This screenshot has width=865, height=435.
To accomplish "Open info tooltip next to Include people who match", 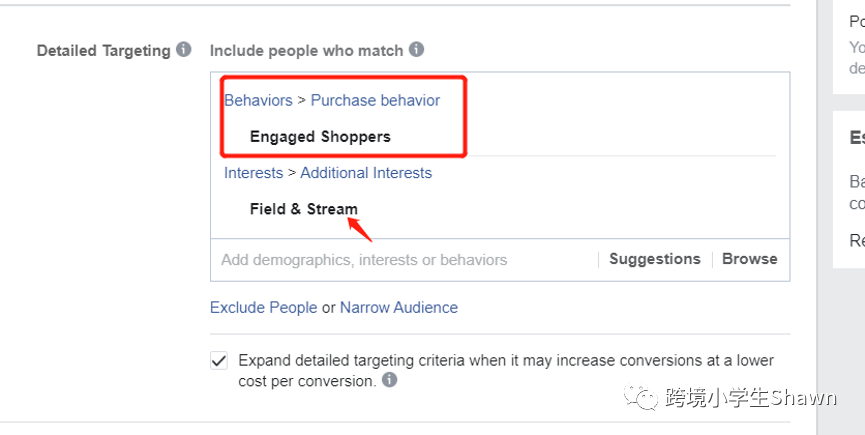I will tap(417, 50).
